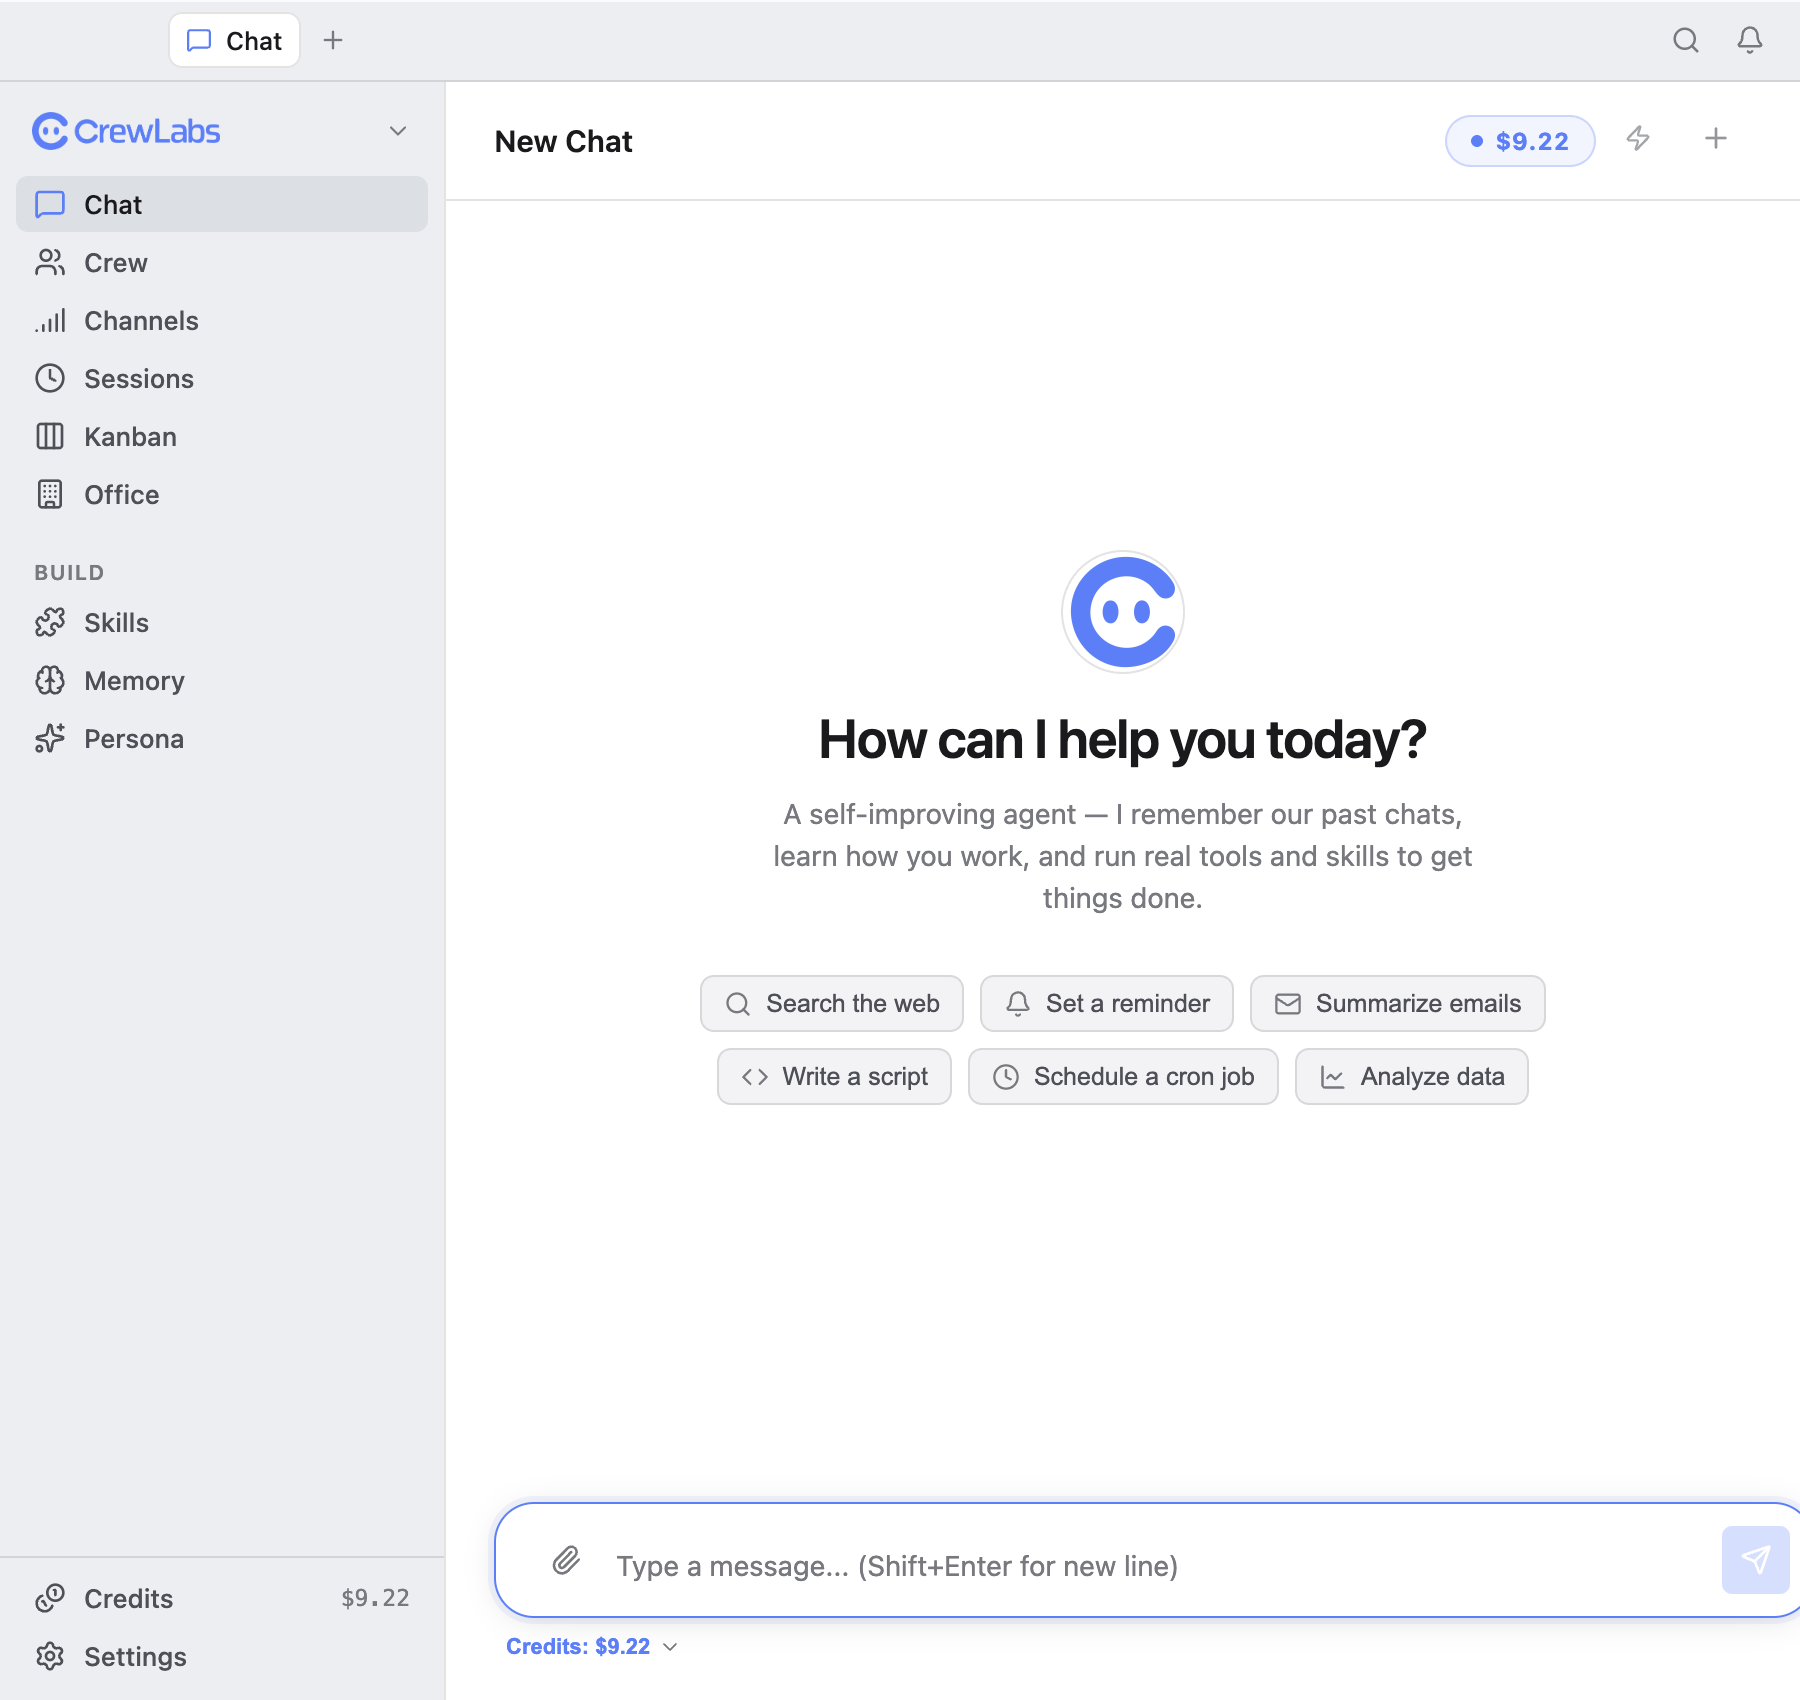Send message with paper plane button
This screenshot has width=1800, height=1700.
tap(1755, 1560)
